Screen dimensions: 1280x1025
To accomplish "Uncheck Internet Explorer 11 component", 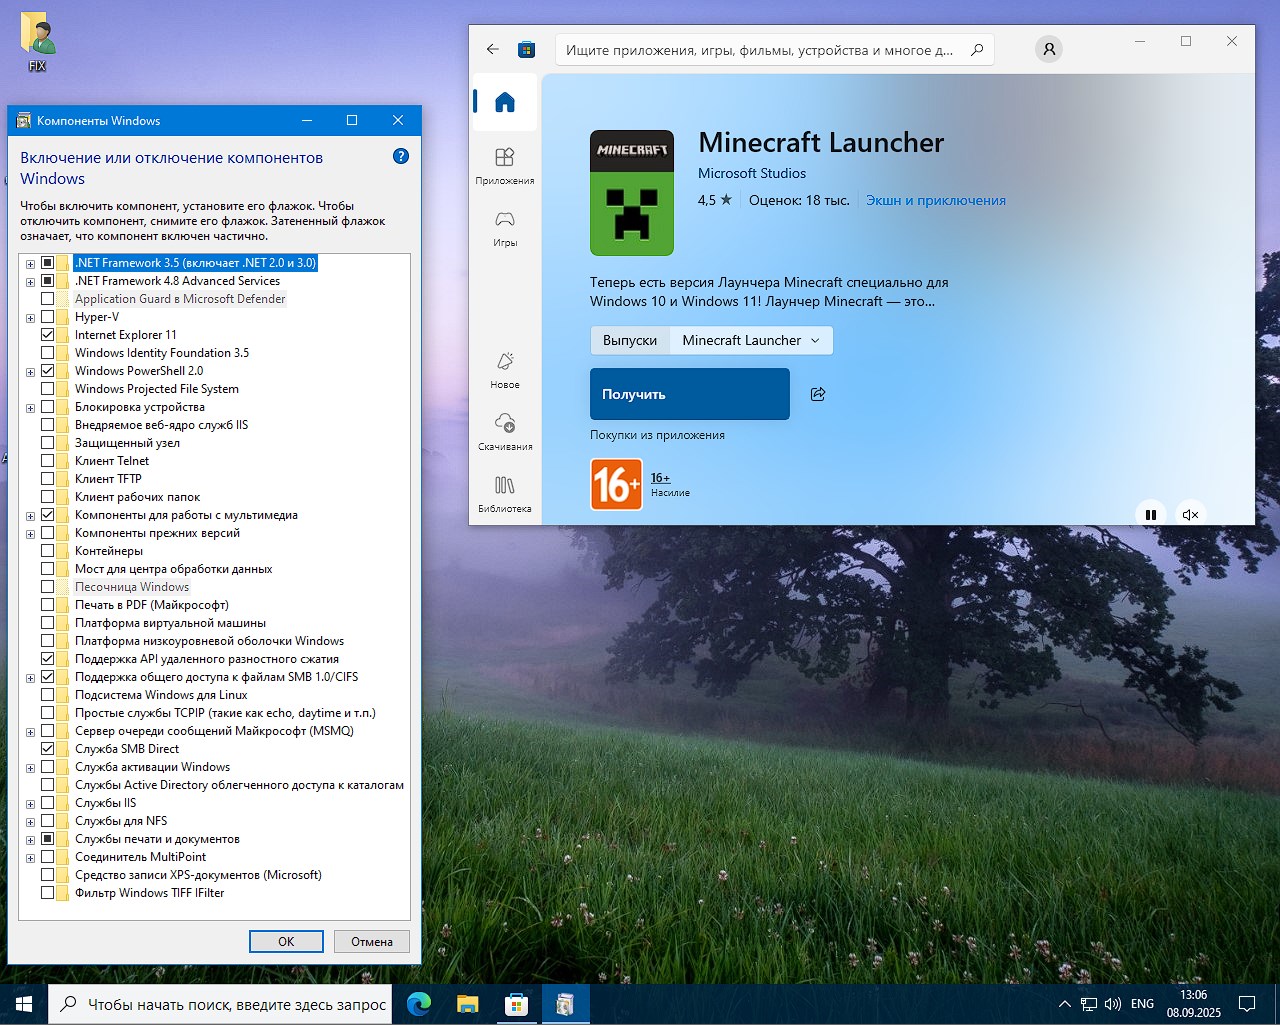I will 47,335.
